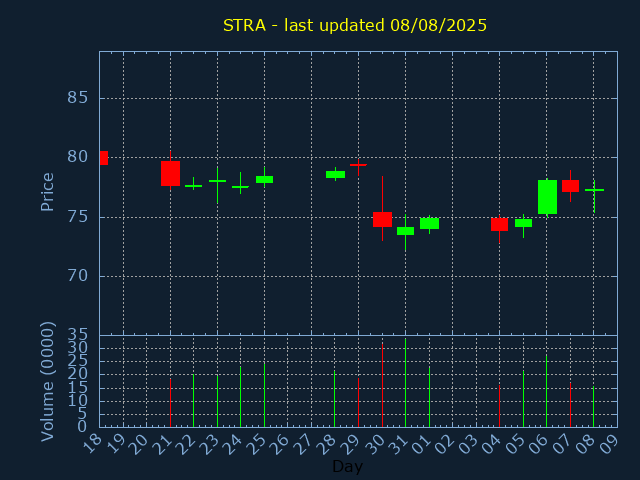Click the green candlestick on day 01

click(429, 223)
